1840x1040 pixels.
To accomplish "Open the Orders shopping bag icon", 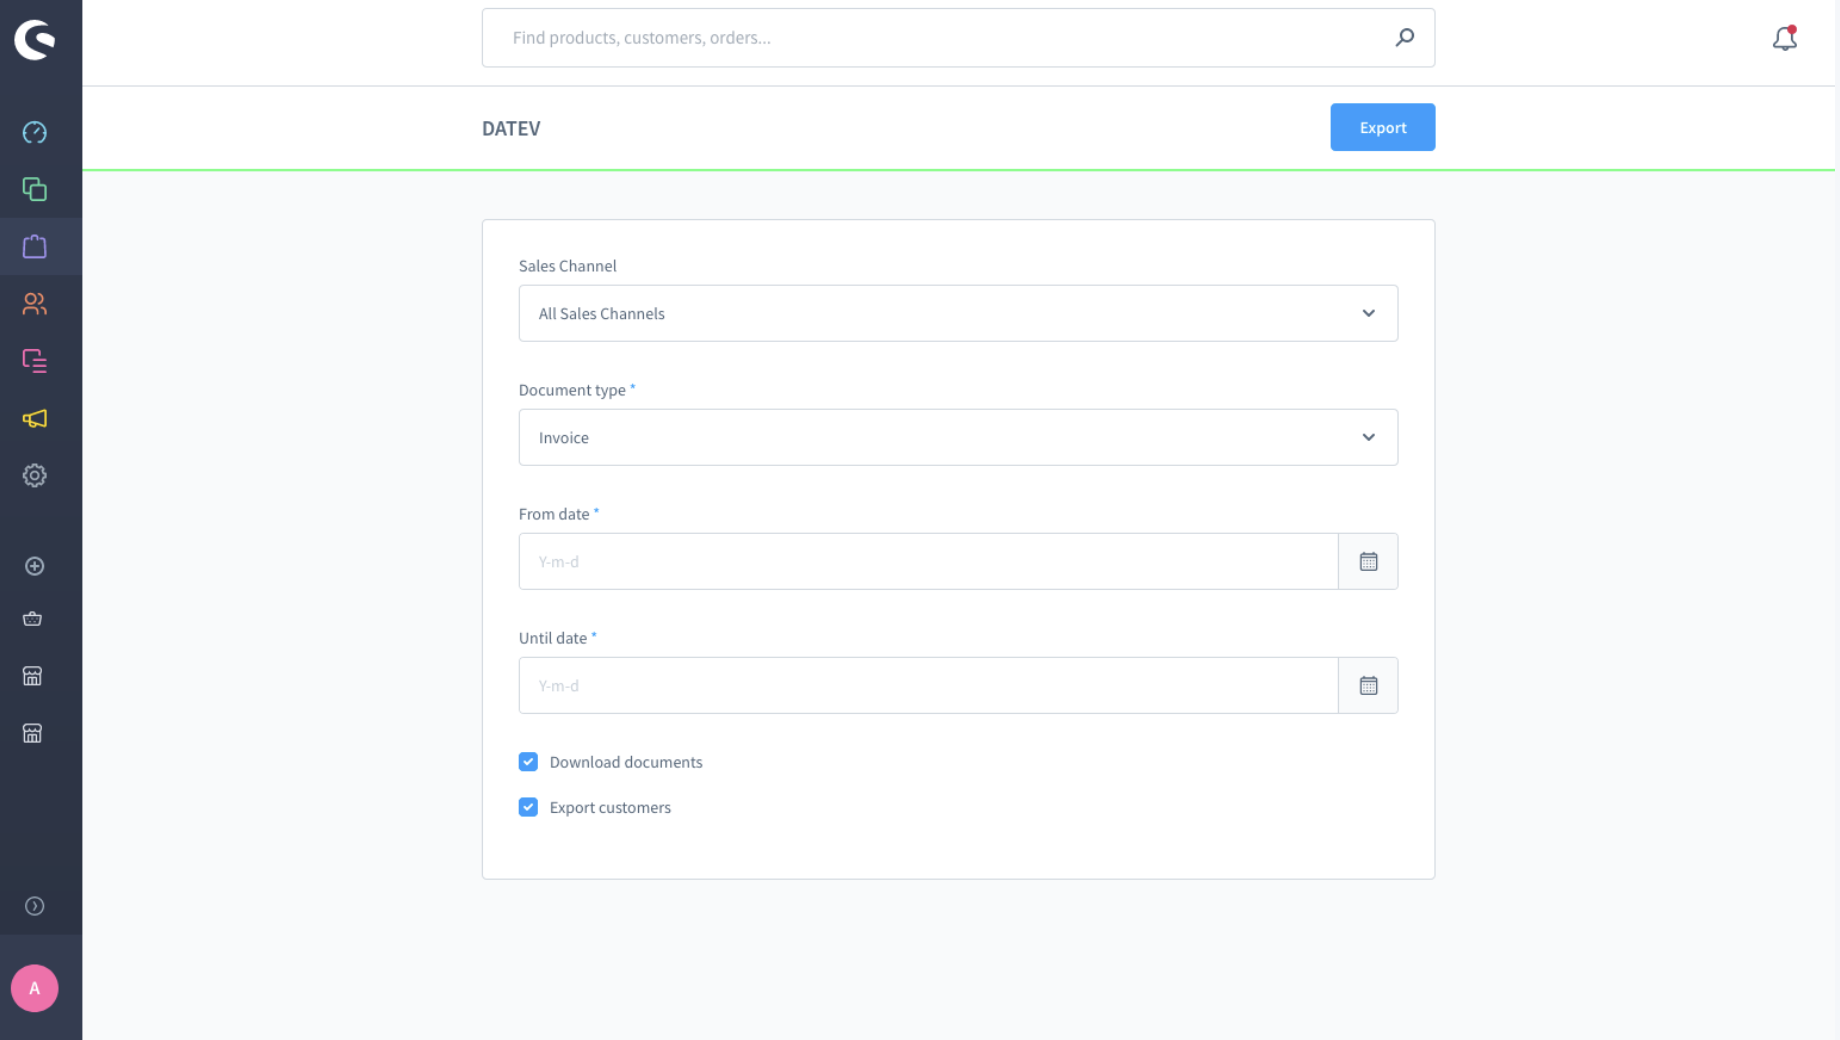I will point(35,246).
